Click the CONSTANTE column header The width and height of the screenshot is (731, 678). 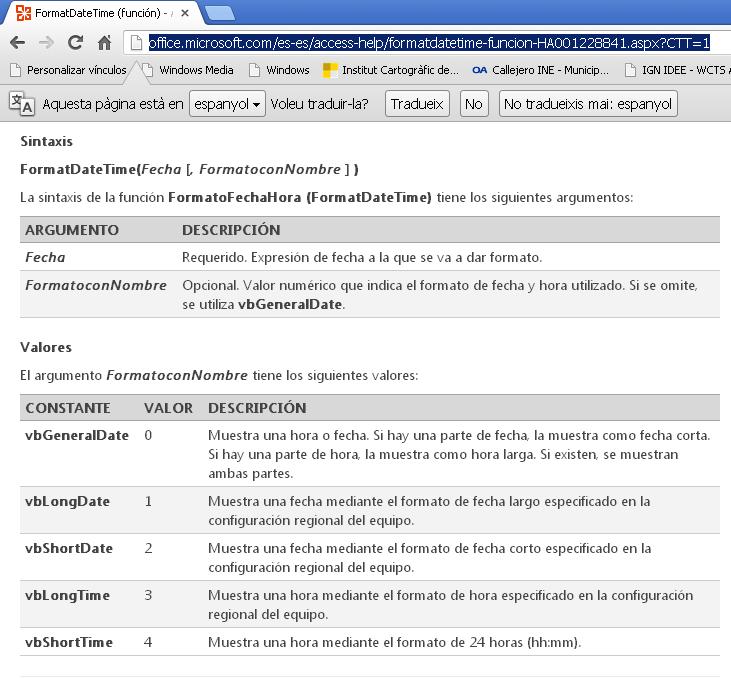(x=68, y=408)
